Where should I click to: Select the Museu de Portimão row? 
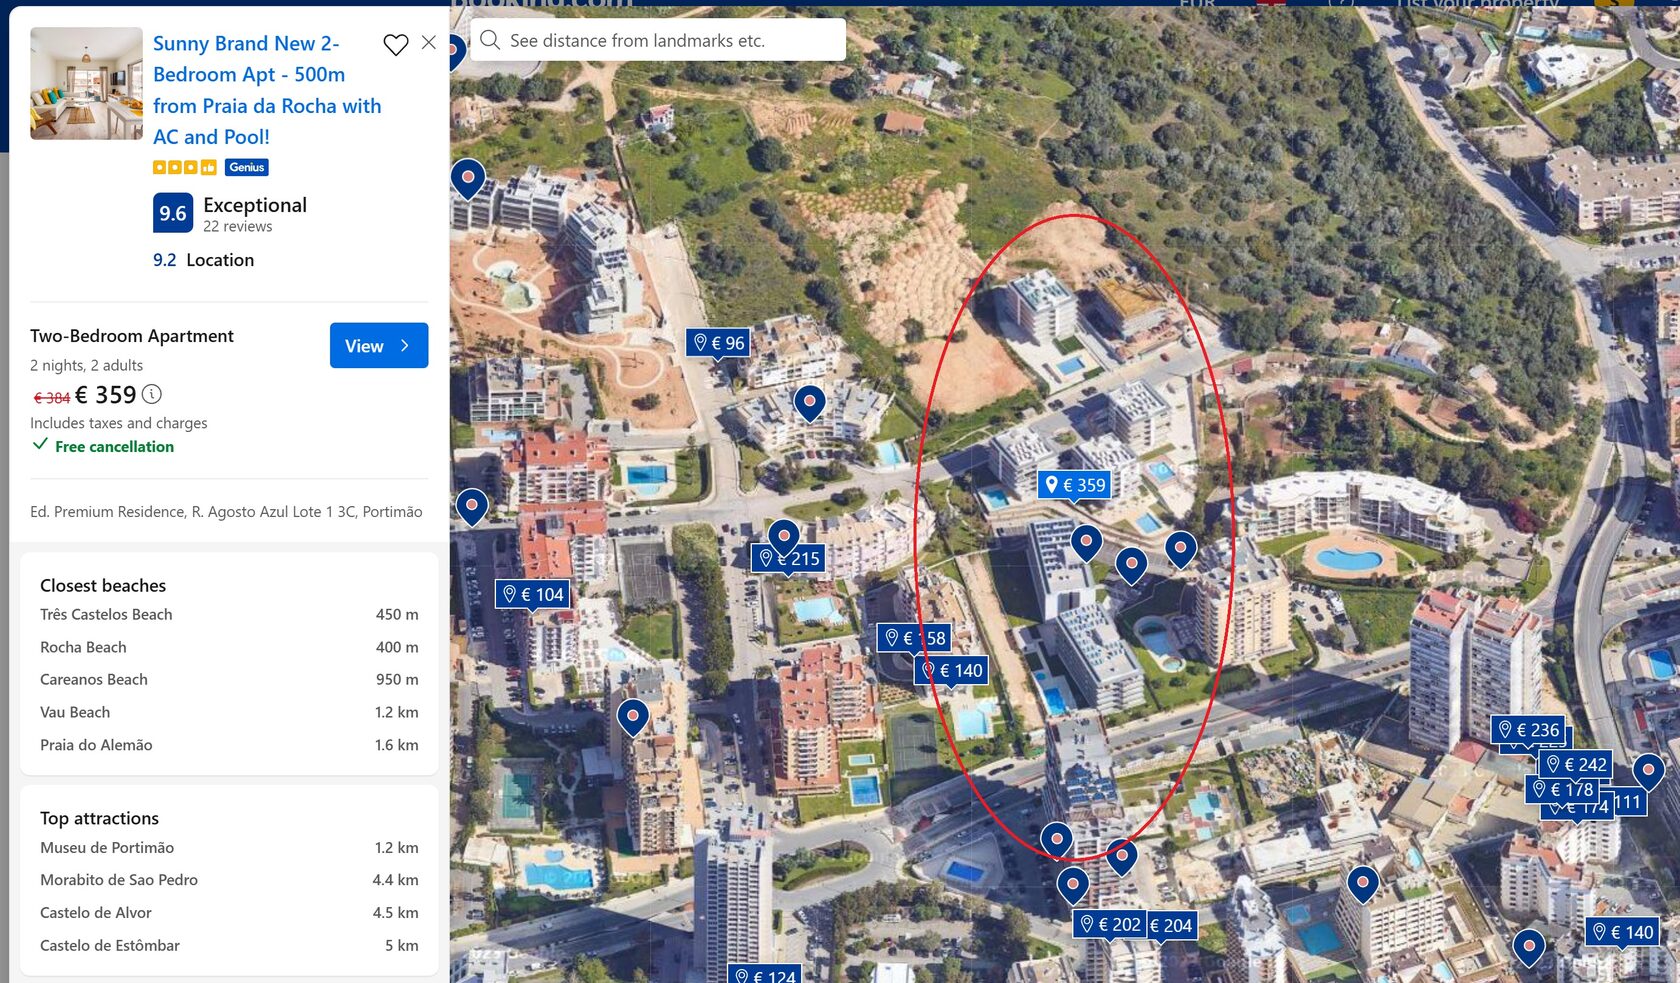229,847
